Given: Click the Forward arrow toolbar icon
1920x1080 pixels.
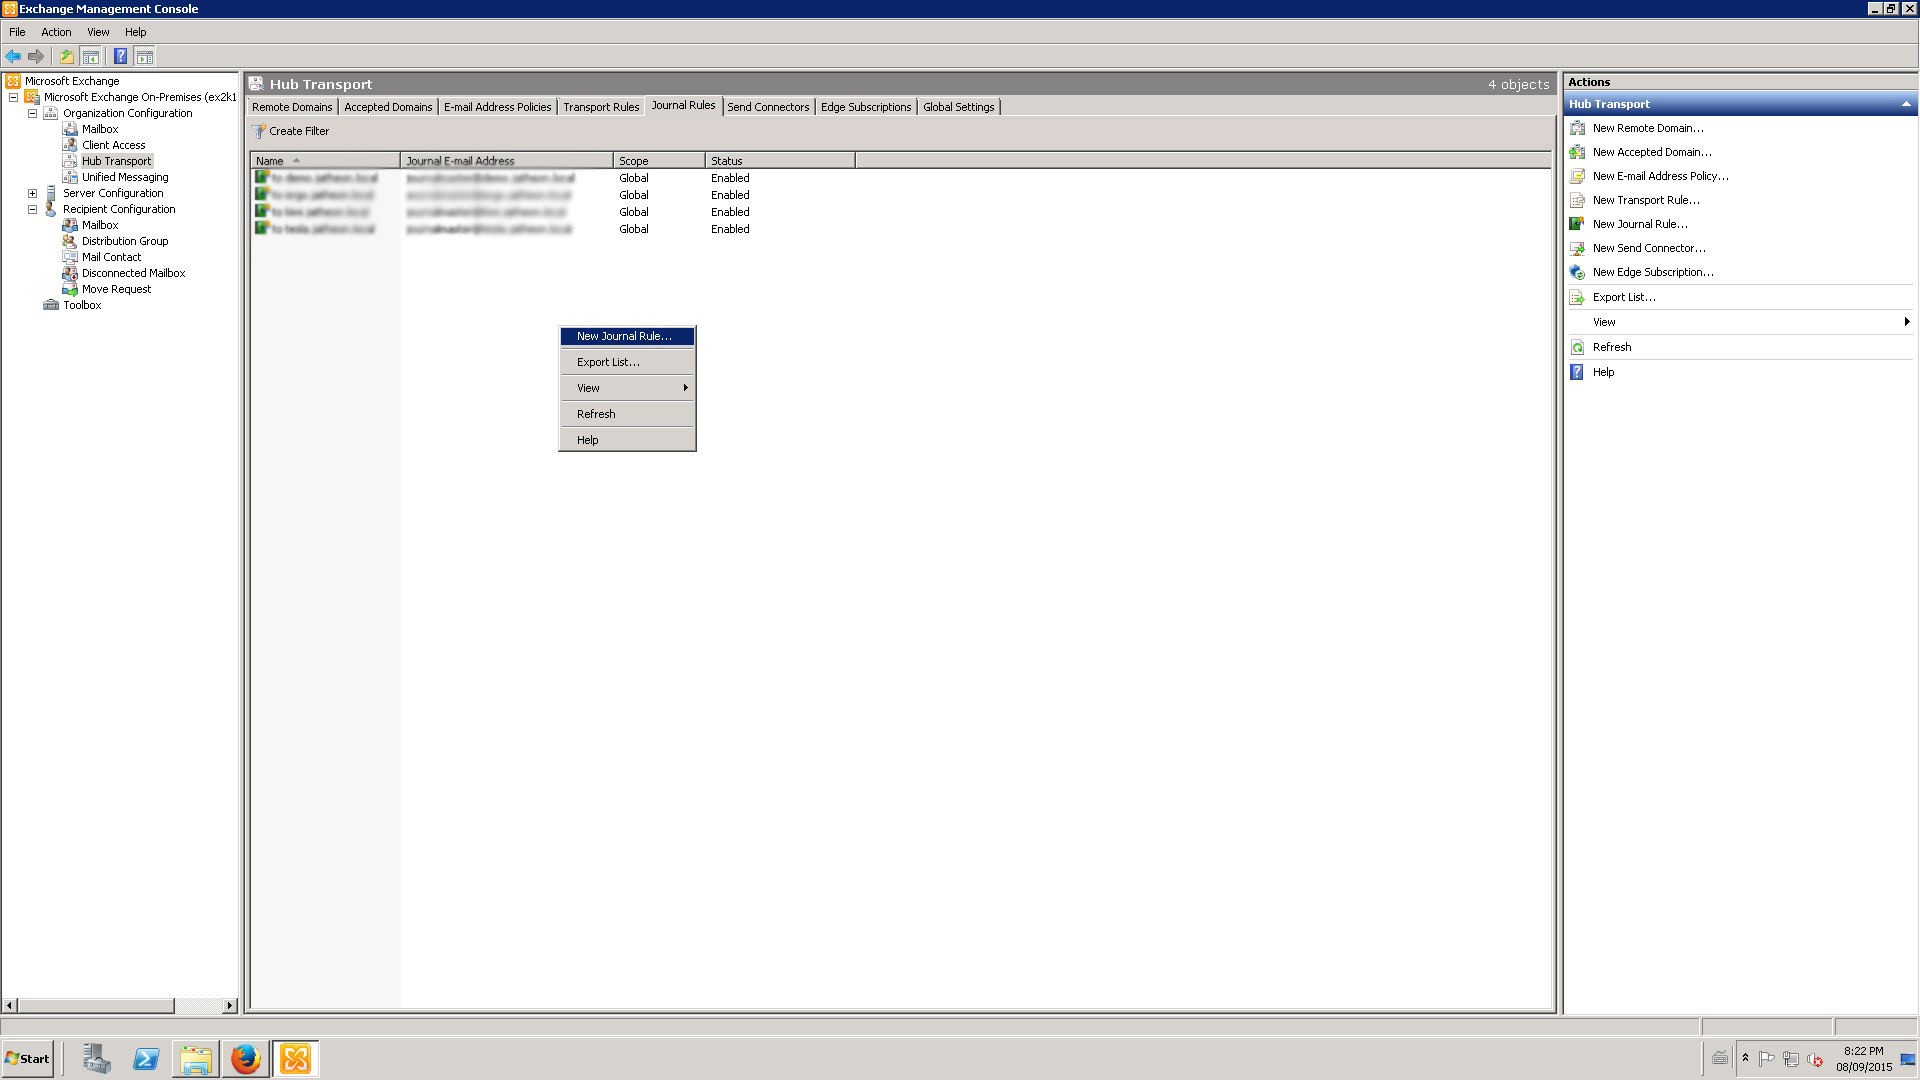Looking at the screenshot, I should pyautogui.click(x=36, y=57).
